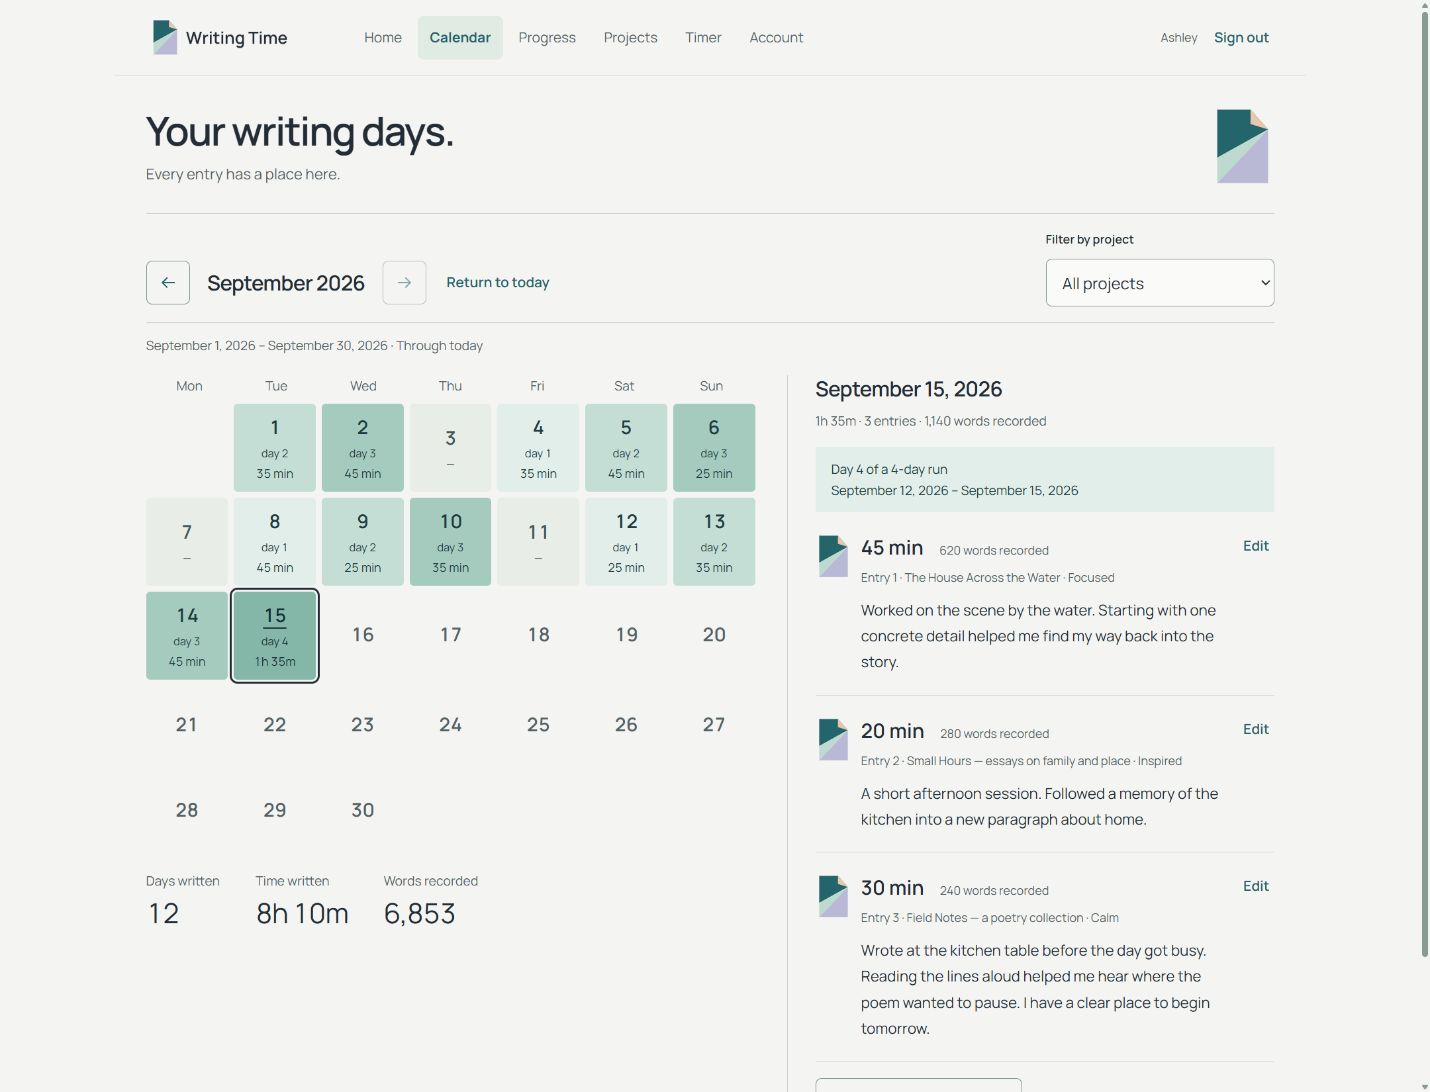This screenshot has height=1092, width=1430.
Task: Click the large page illustration icon
Action: click(x=1242, y=146)
